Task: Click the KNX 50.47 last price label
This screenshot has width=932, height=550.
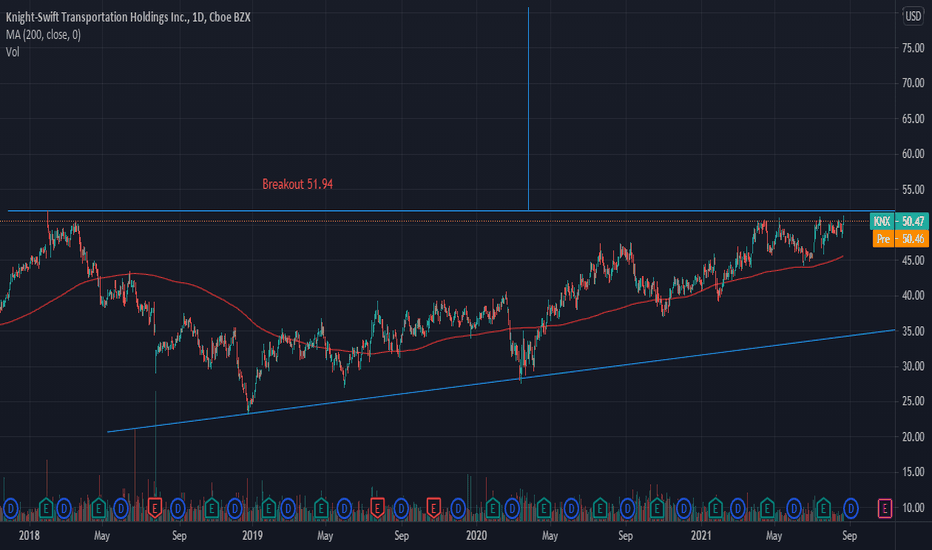Action: tap(899, 221)
